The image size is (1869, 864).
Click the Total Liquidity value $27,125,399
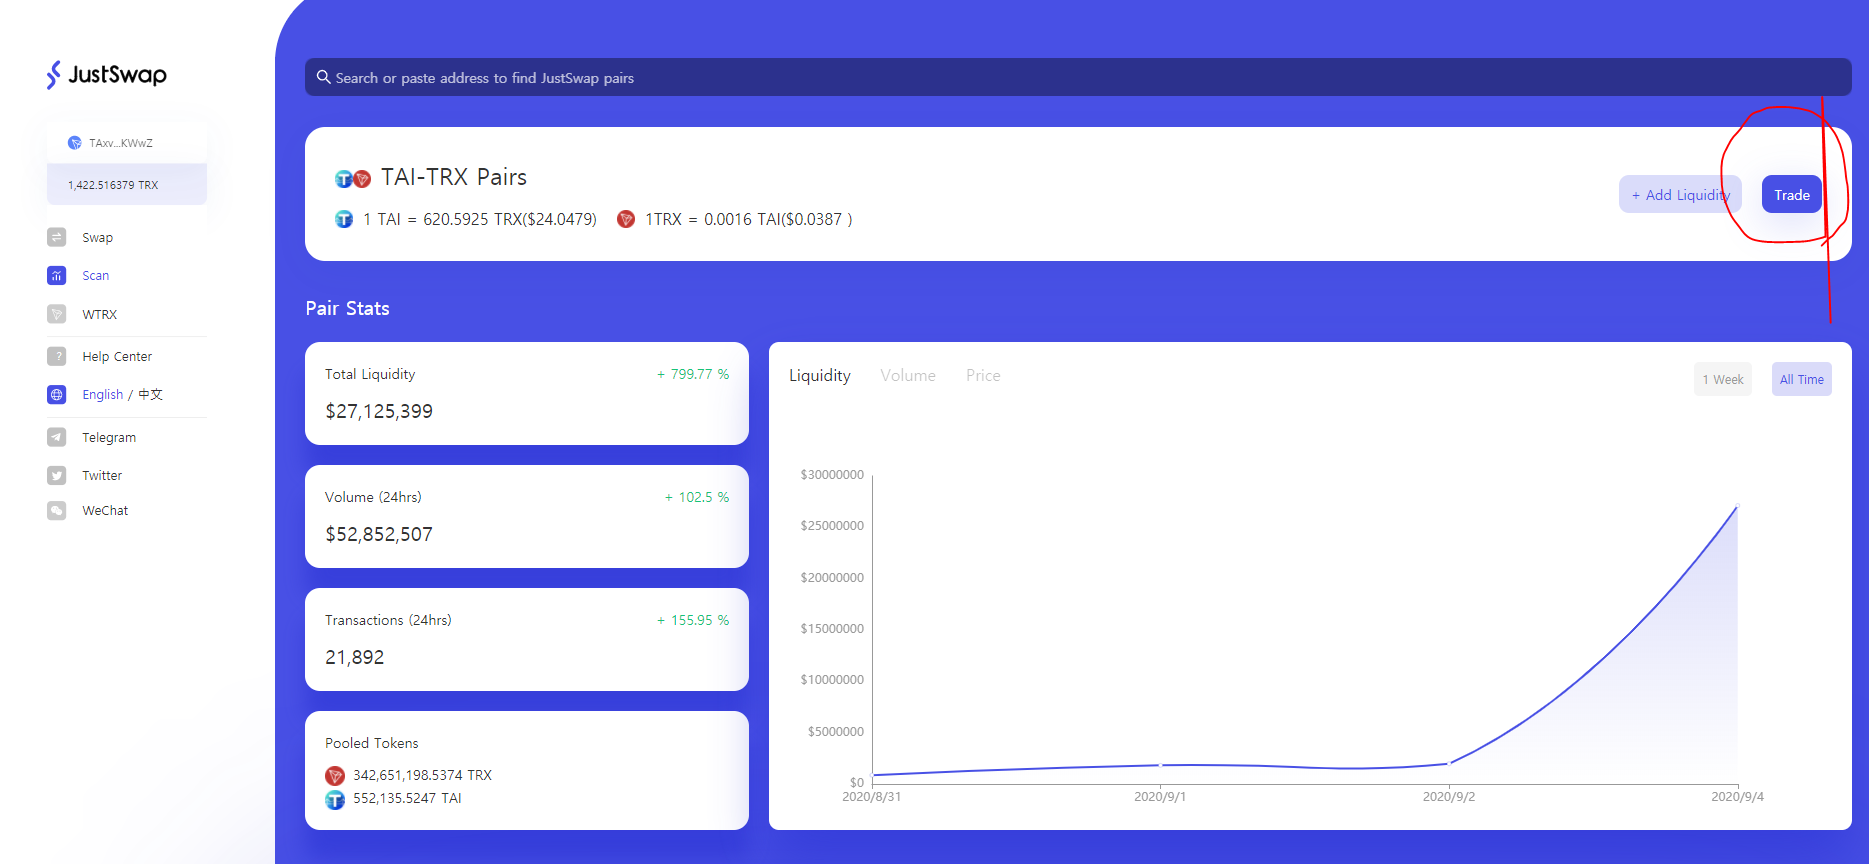point(379,411)
